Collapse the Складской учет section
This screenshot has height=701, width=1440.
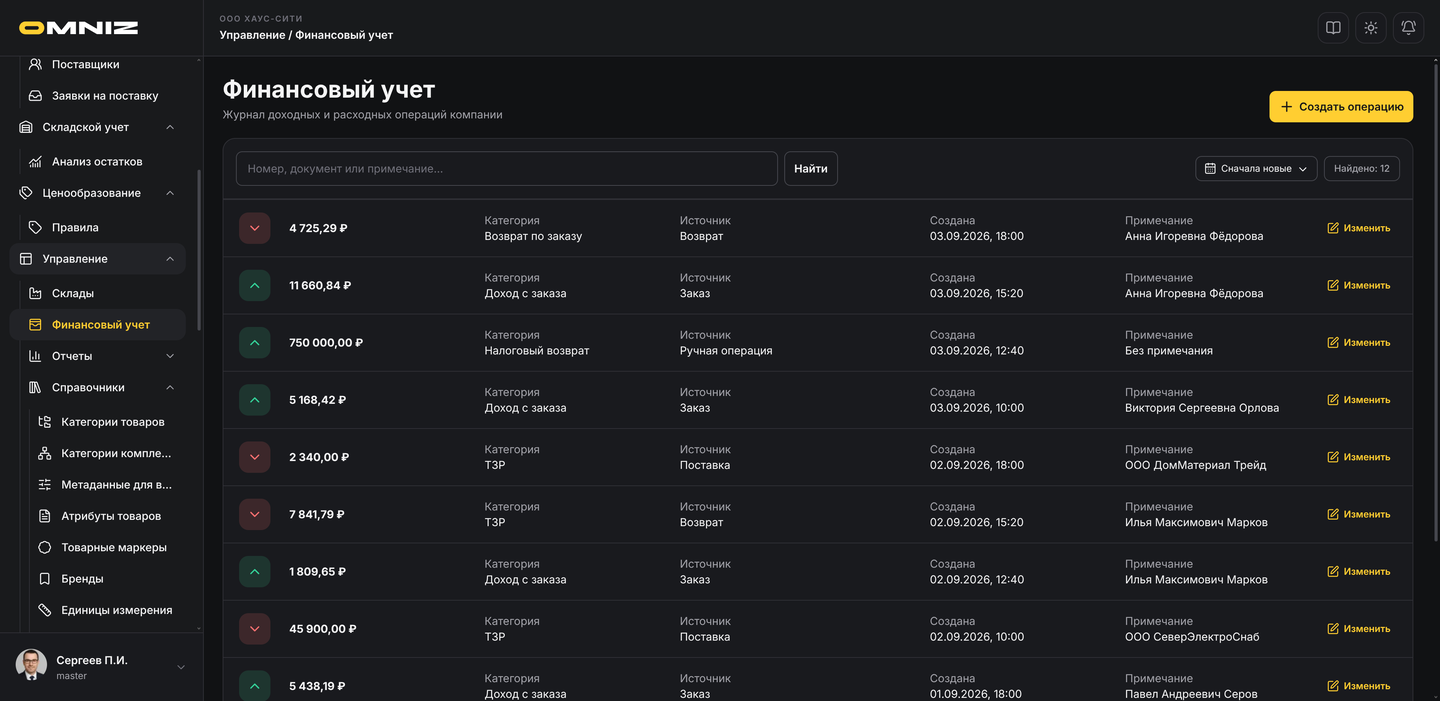click(x=170, y=127)
